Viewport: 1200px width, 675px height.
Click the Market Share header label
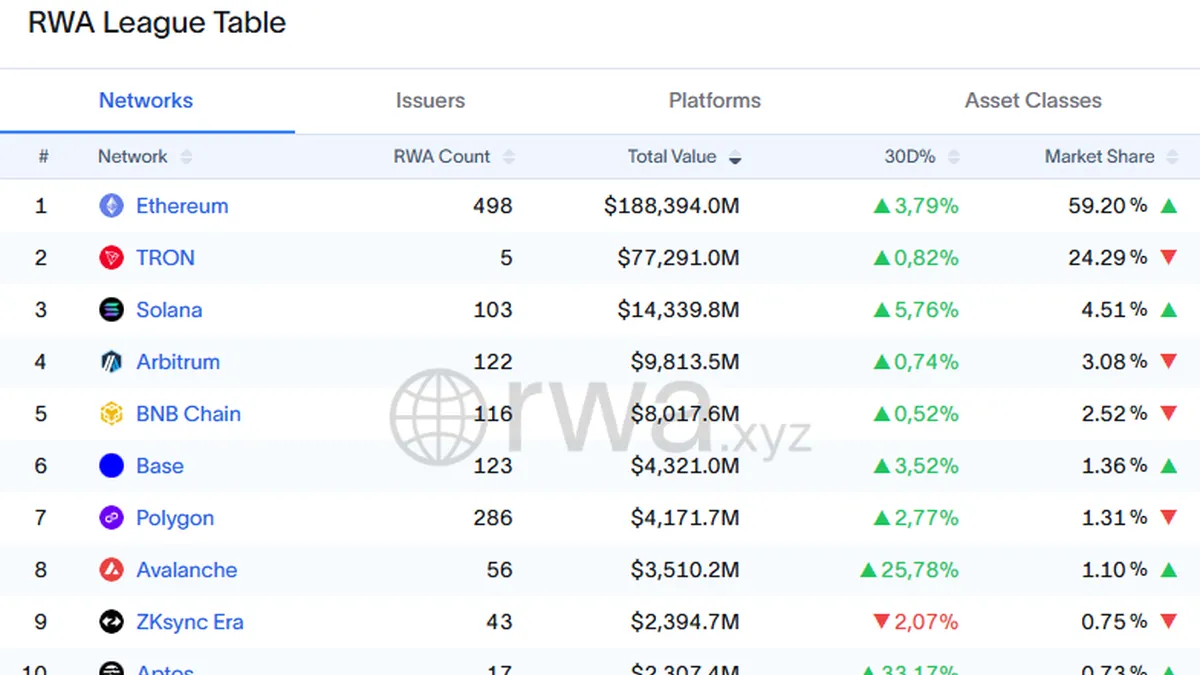(1100, 157)
